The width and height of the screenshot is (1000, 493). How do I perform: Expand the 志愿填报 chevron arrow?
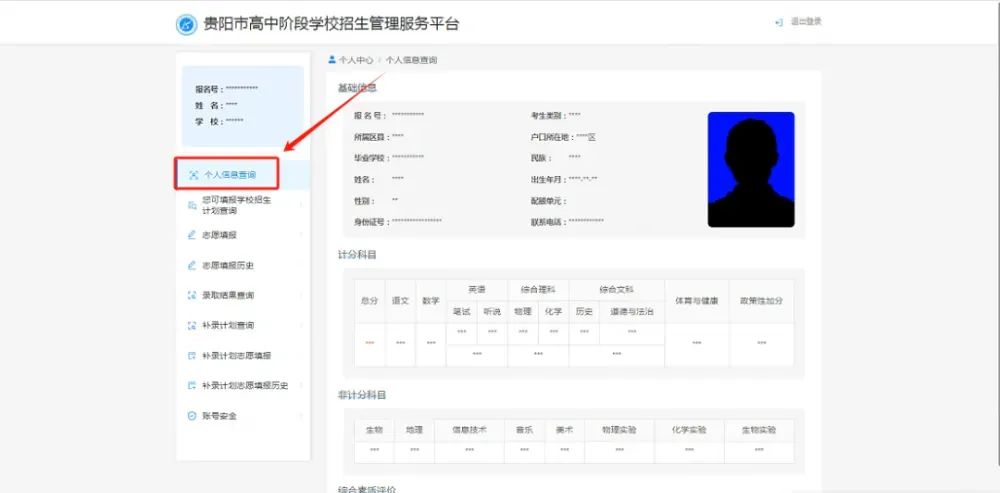coord(300,235)
